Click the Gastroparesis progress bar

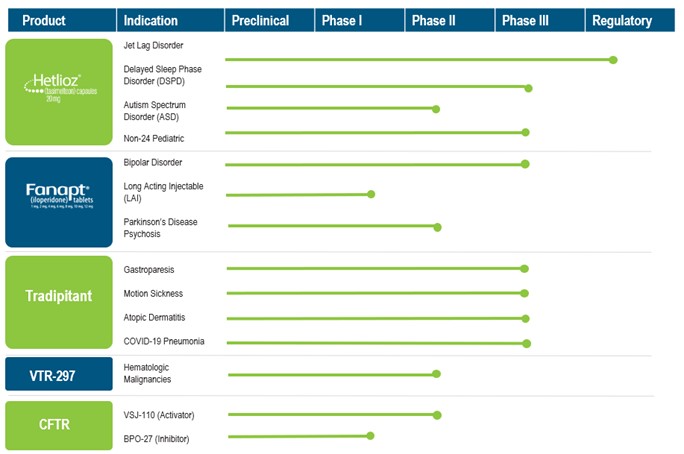[375, 268]
